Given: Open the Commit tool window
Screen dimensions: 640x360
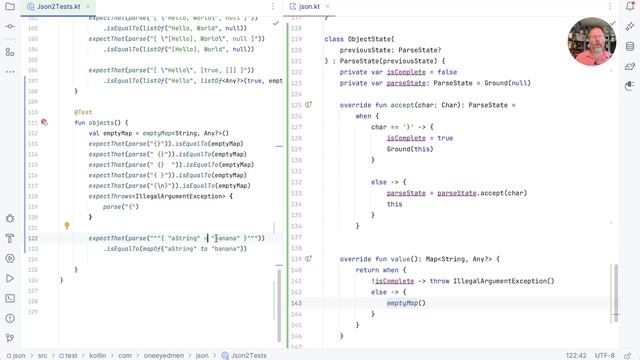Looking at the screenshot, I should 10,27.
